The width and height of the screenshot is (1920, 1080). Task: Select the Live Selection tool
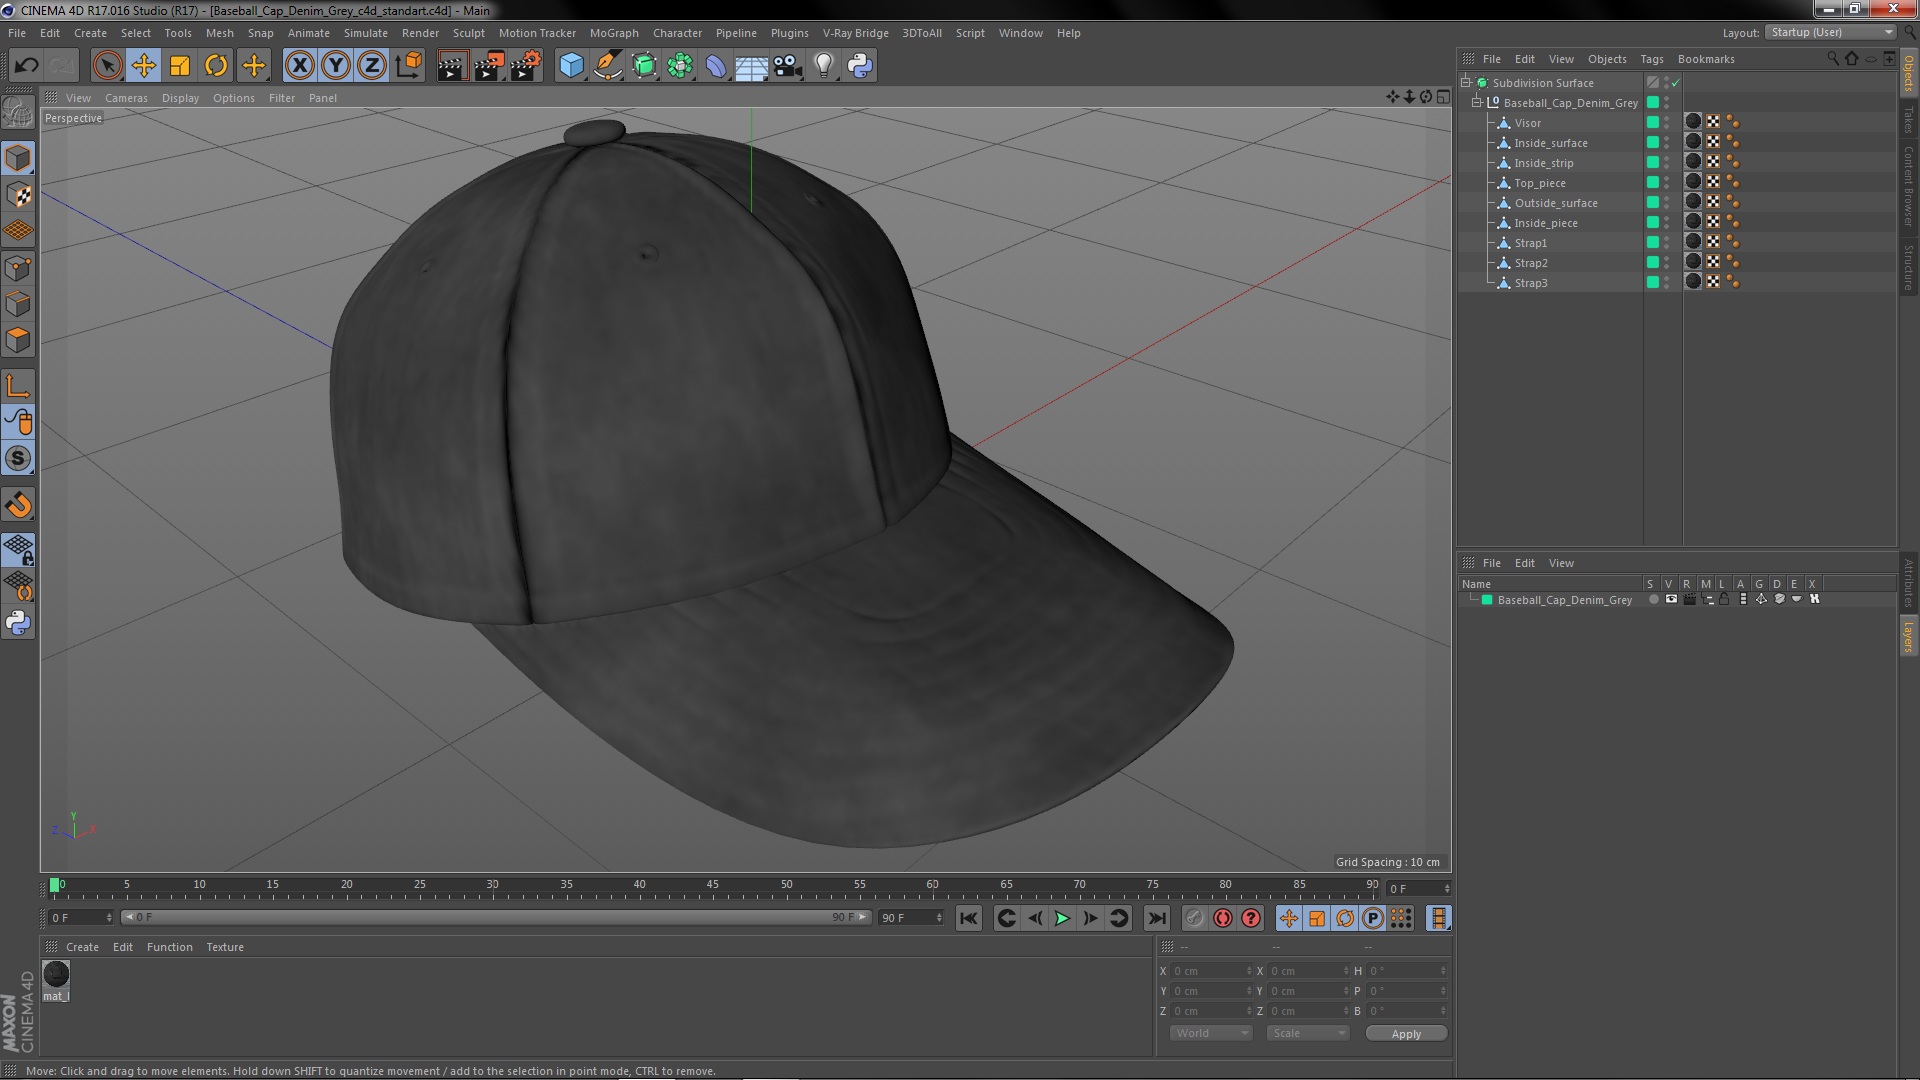tap(107, 66)
